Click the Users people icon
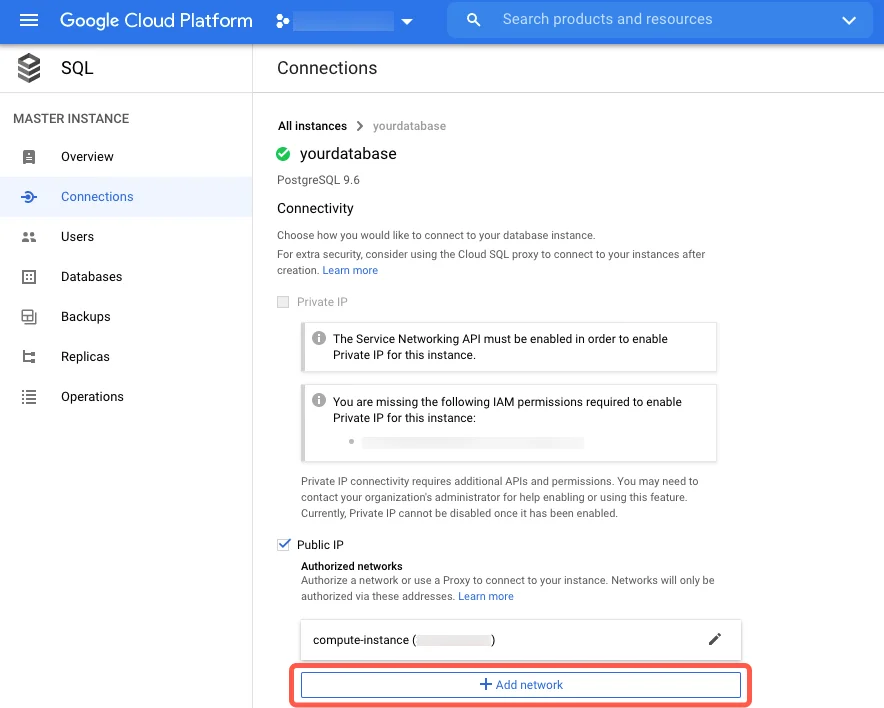 [x=29, y=237]
